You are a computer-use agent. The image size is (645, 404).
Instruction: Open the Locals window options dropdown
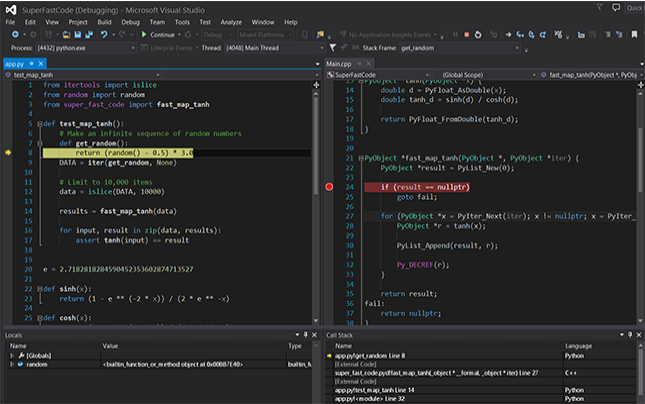click(x=297, y=335)
